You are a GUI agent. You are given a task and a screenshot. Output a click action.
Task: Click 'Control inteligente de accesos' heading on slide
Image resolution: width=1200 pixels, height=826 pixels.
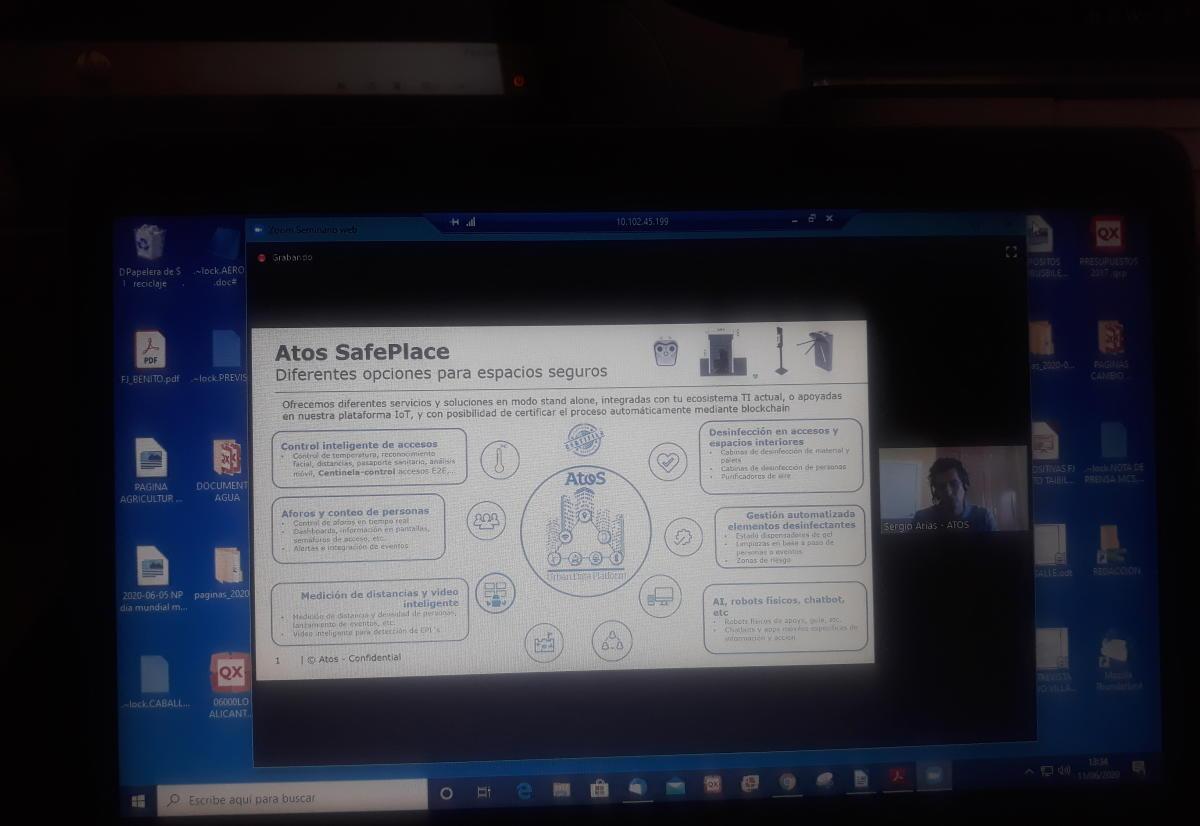[x=359, y=445]
